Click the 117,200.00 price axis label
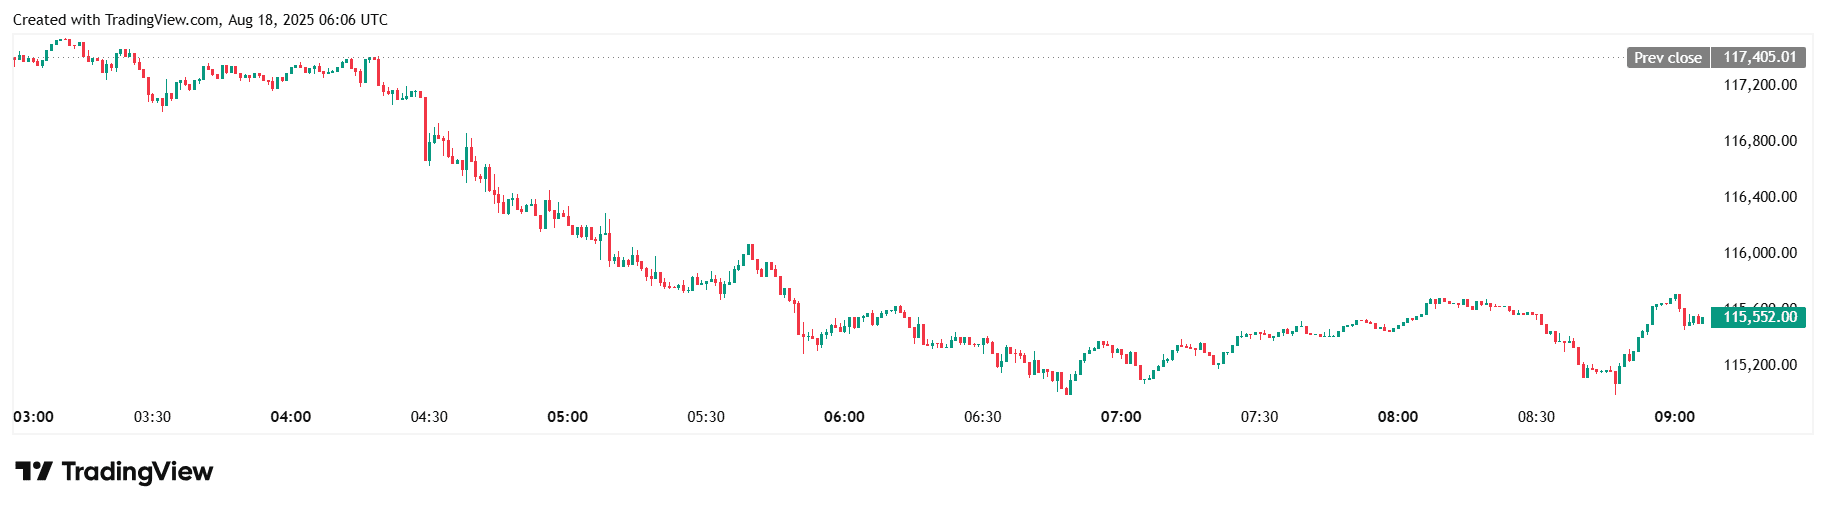This screenshot has height=509, width=1826. pos(1759,85)
